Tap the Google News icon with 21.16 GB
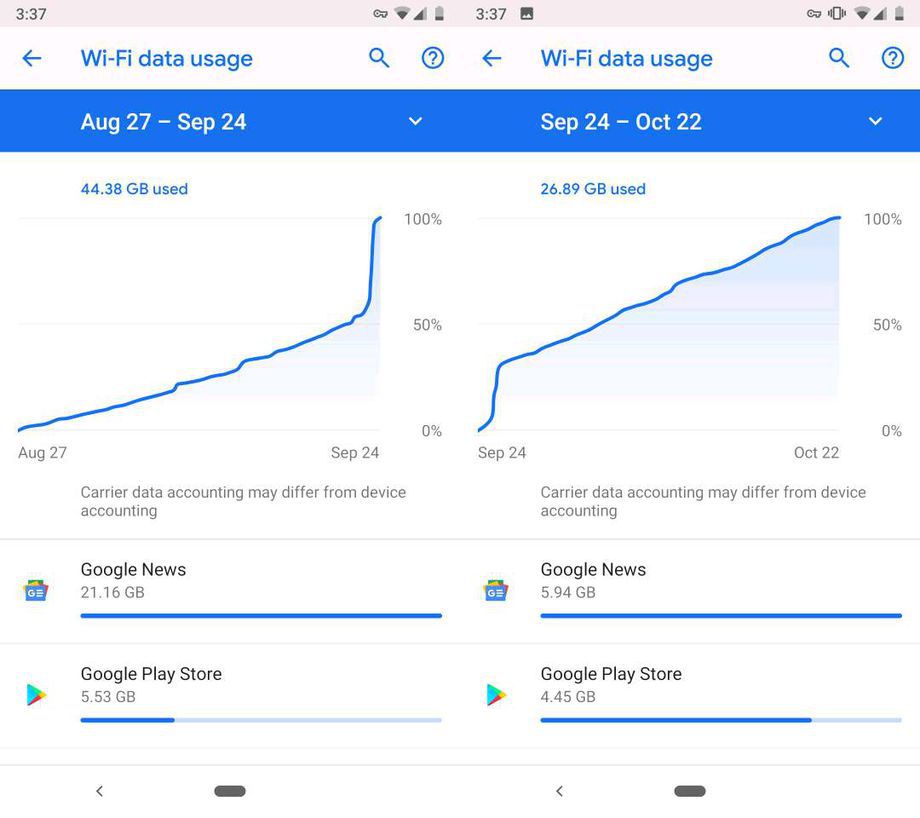Image resolution: width=920 pixels, height=818 pixels. coord(36,591)
